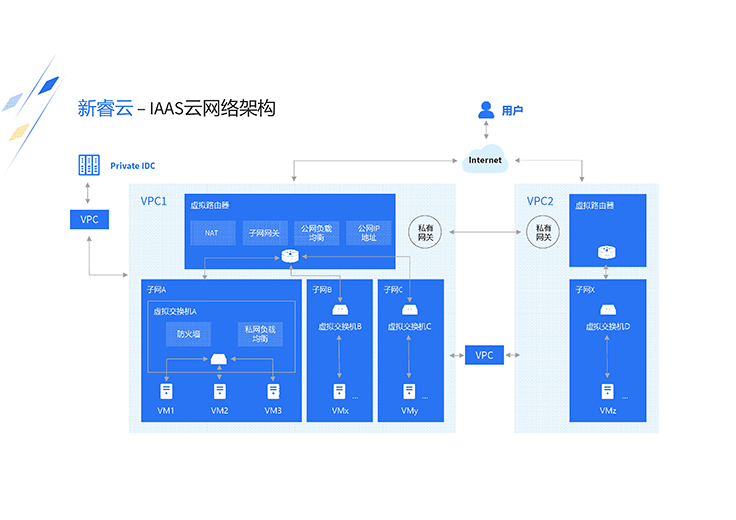The height and width of the screenshot is (520, 736).
Task: Click the virtual switch D icon
Action: pyautogui.click(x=608, y=310)
